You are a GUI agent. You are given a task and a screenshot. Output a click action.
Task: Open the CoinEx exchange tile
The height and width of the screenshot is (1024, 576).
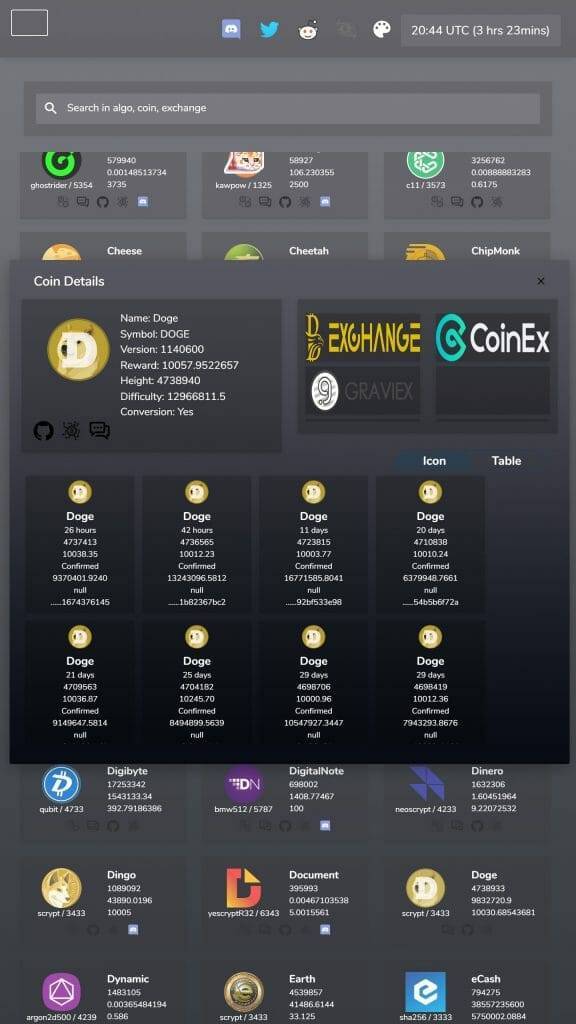click(x=493, y=337)
